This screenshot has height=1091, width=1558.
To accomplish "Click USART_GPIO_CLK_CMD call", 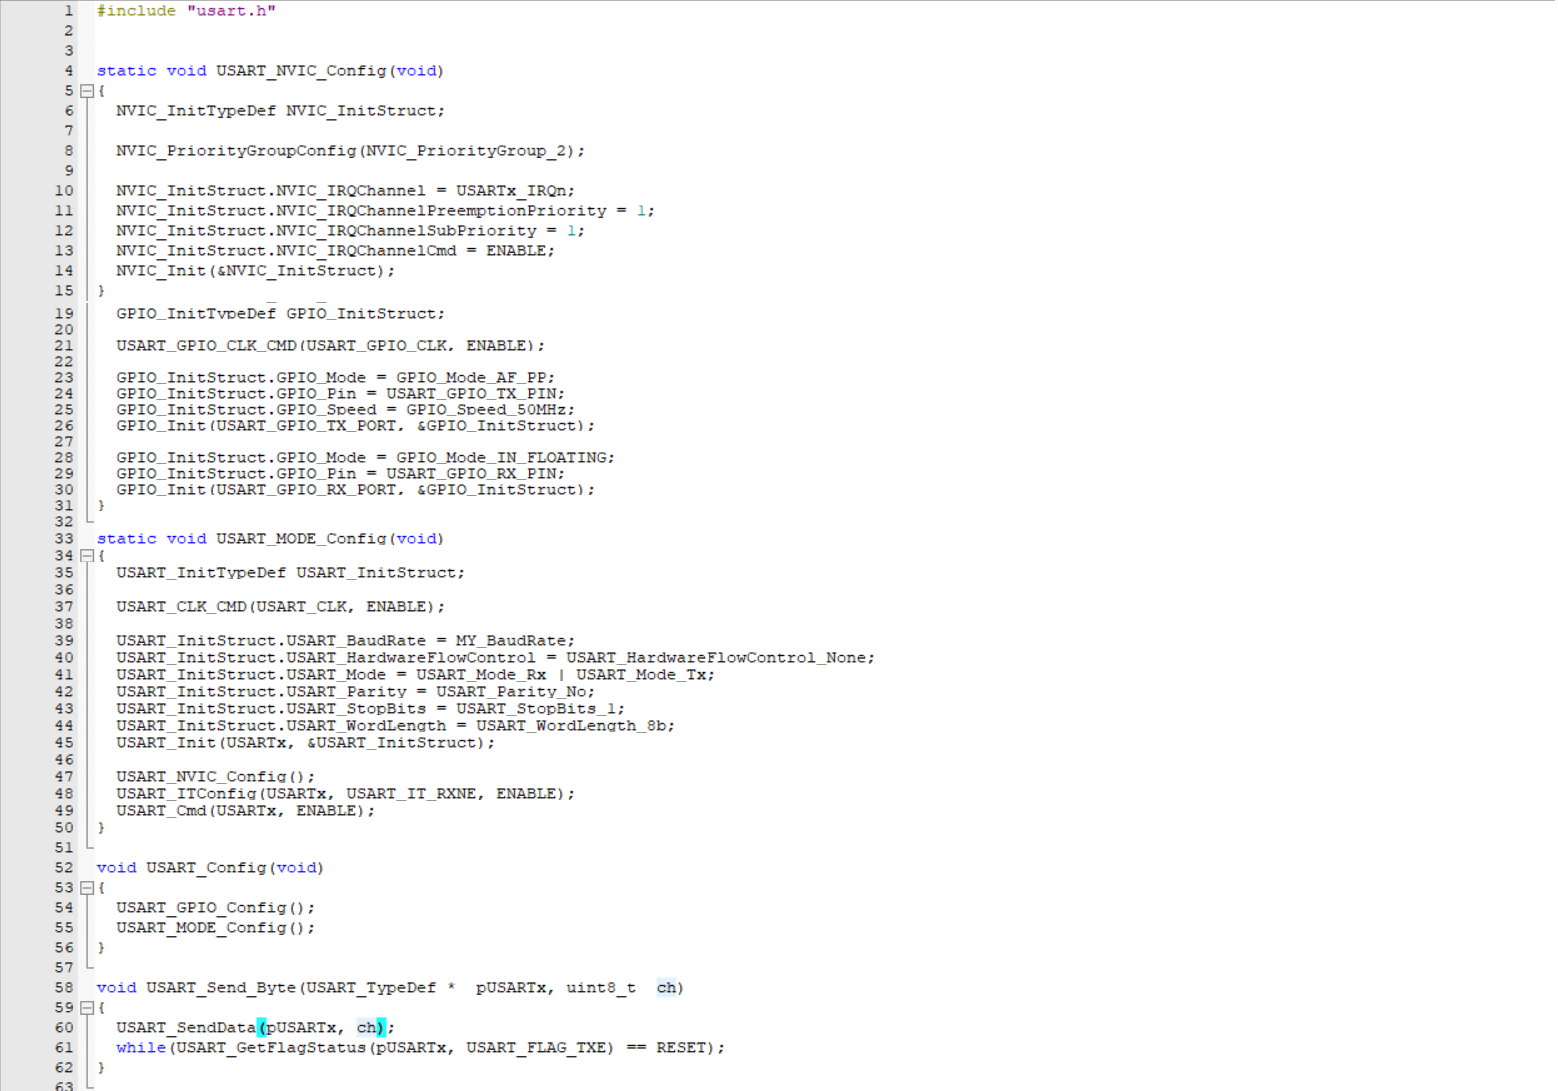I will coord(206,346).
